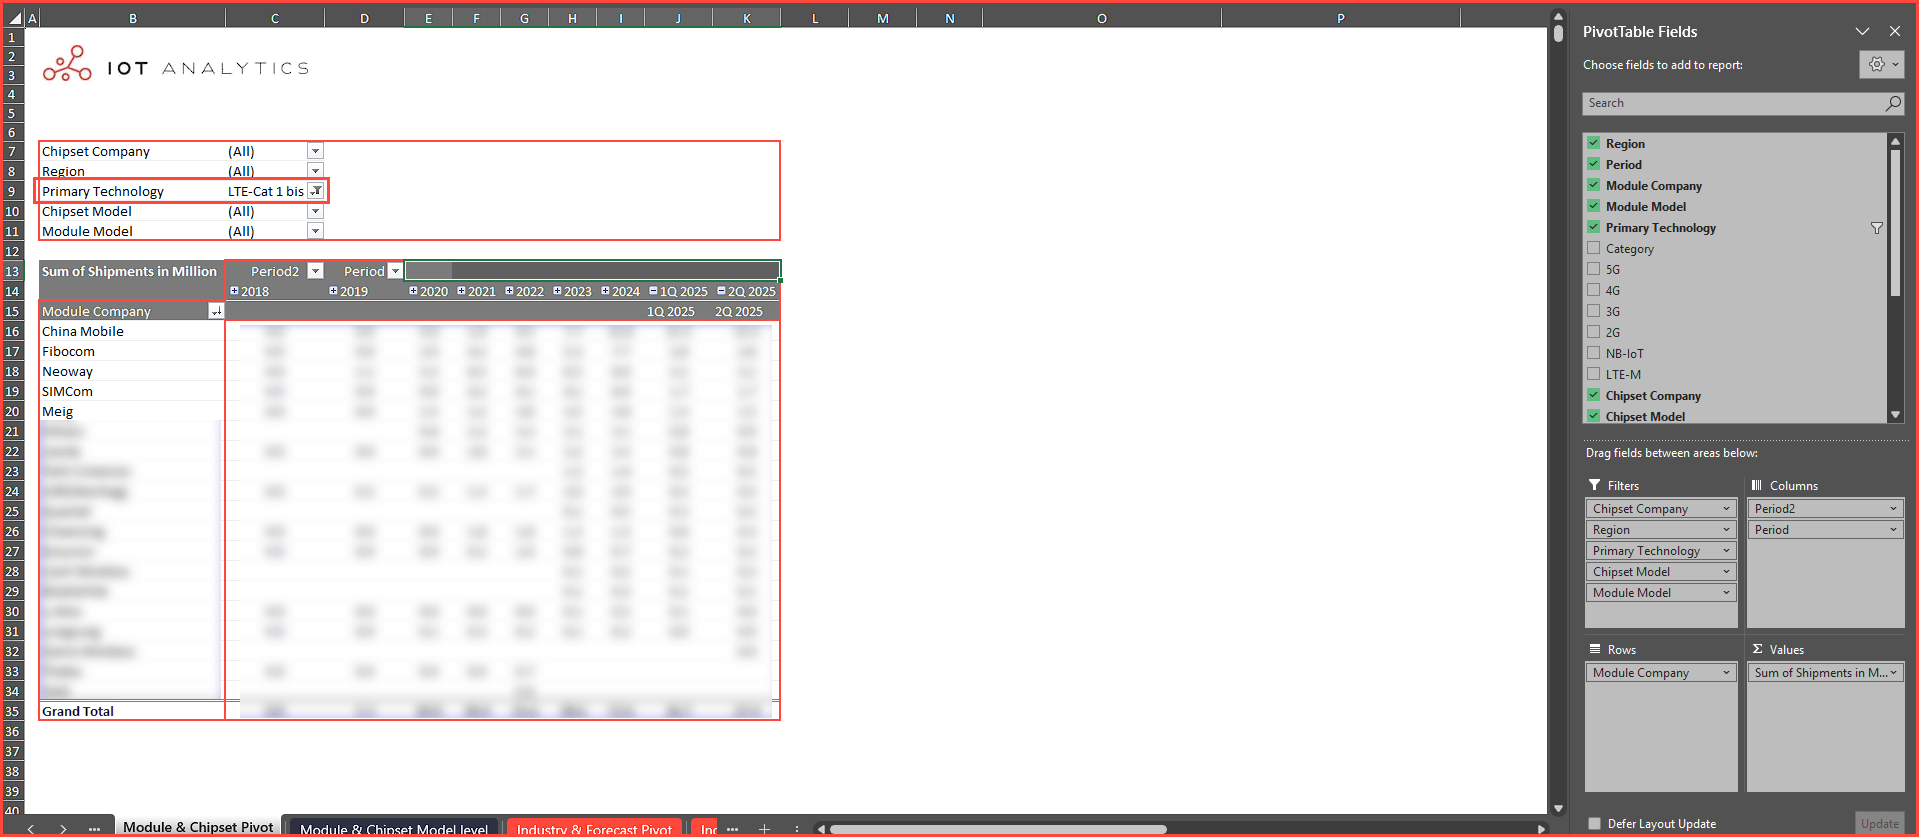Image resolution: width=1919 pixels, height=837 pixels.
Task: Click the Select All corner triangle
Action: (x=15, y=18)
